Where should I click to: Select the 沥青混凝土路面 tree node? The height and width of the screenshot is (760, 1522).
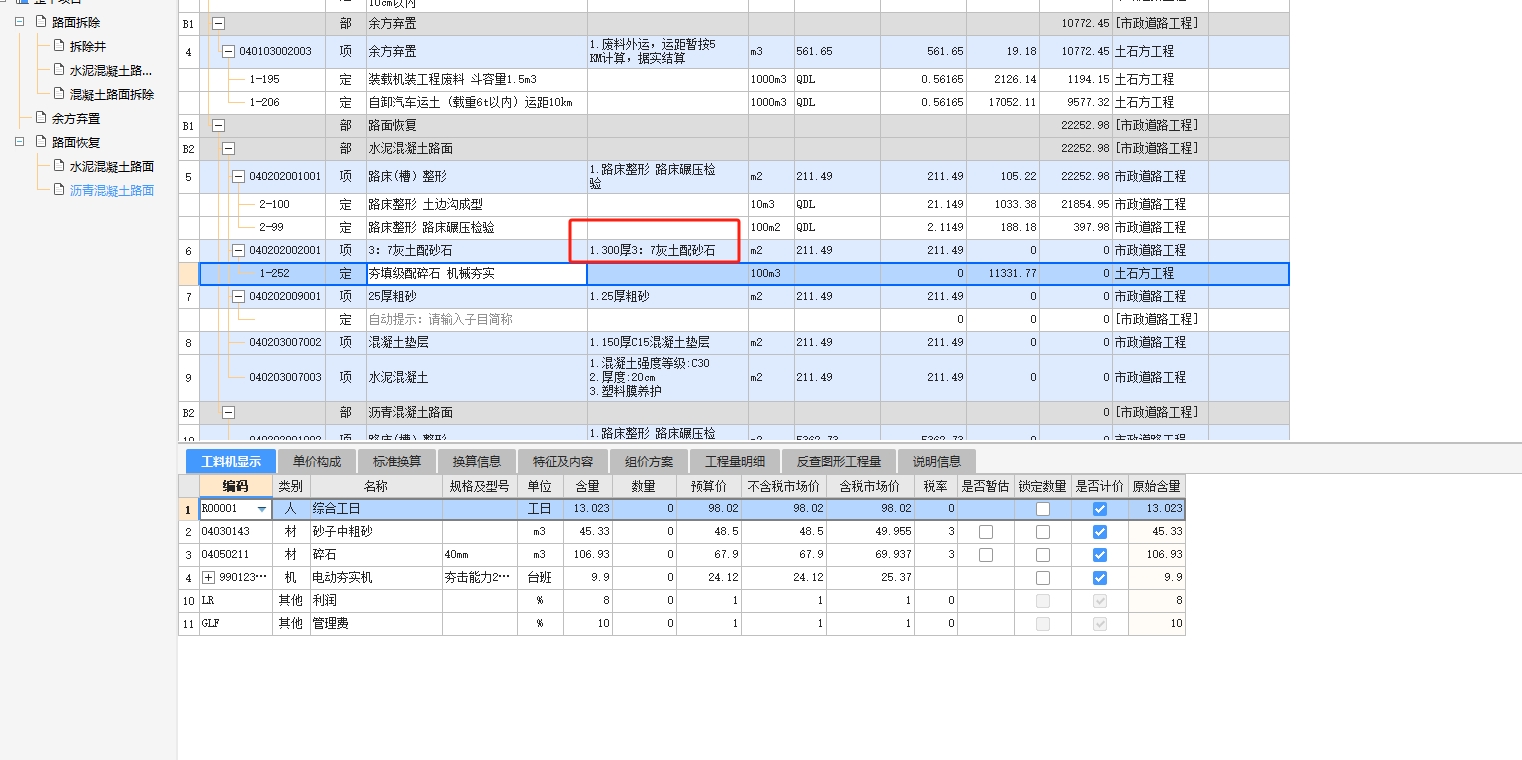point(112,190)
